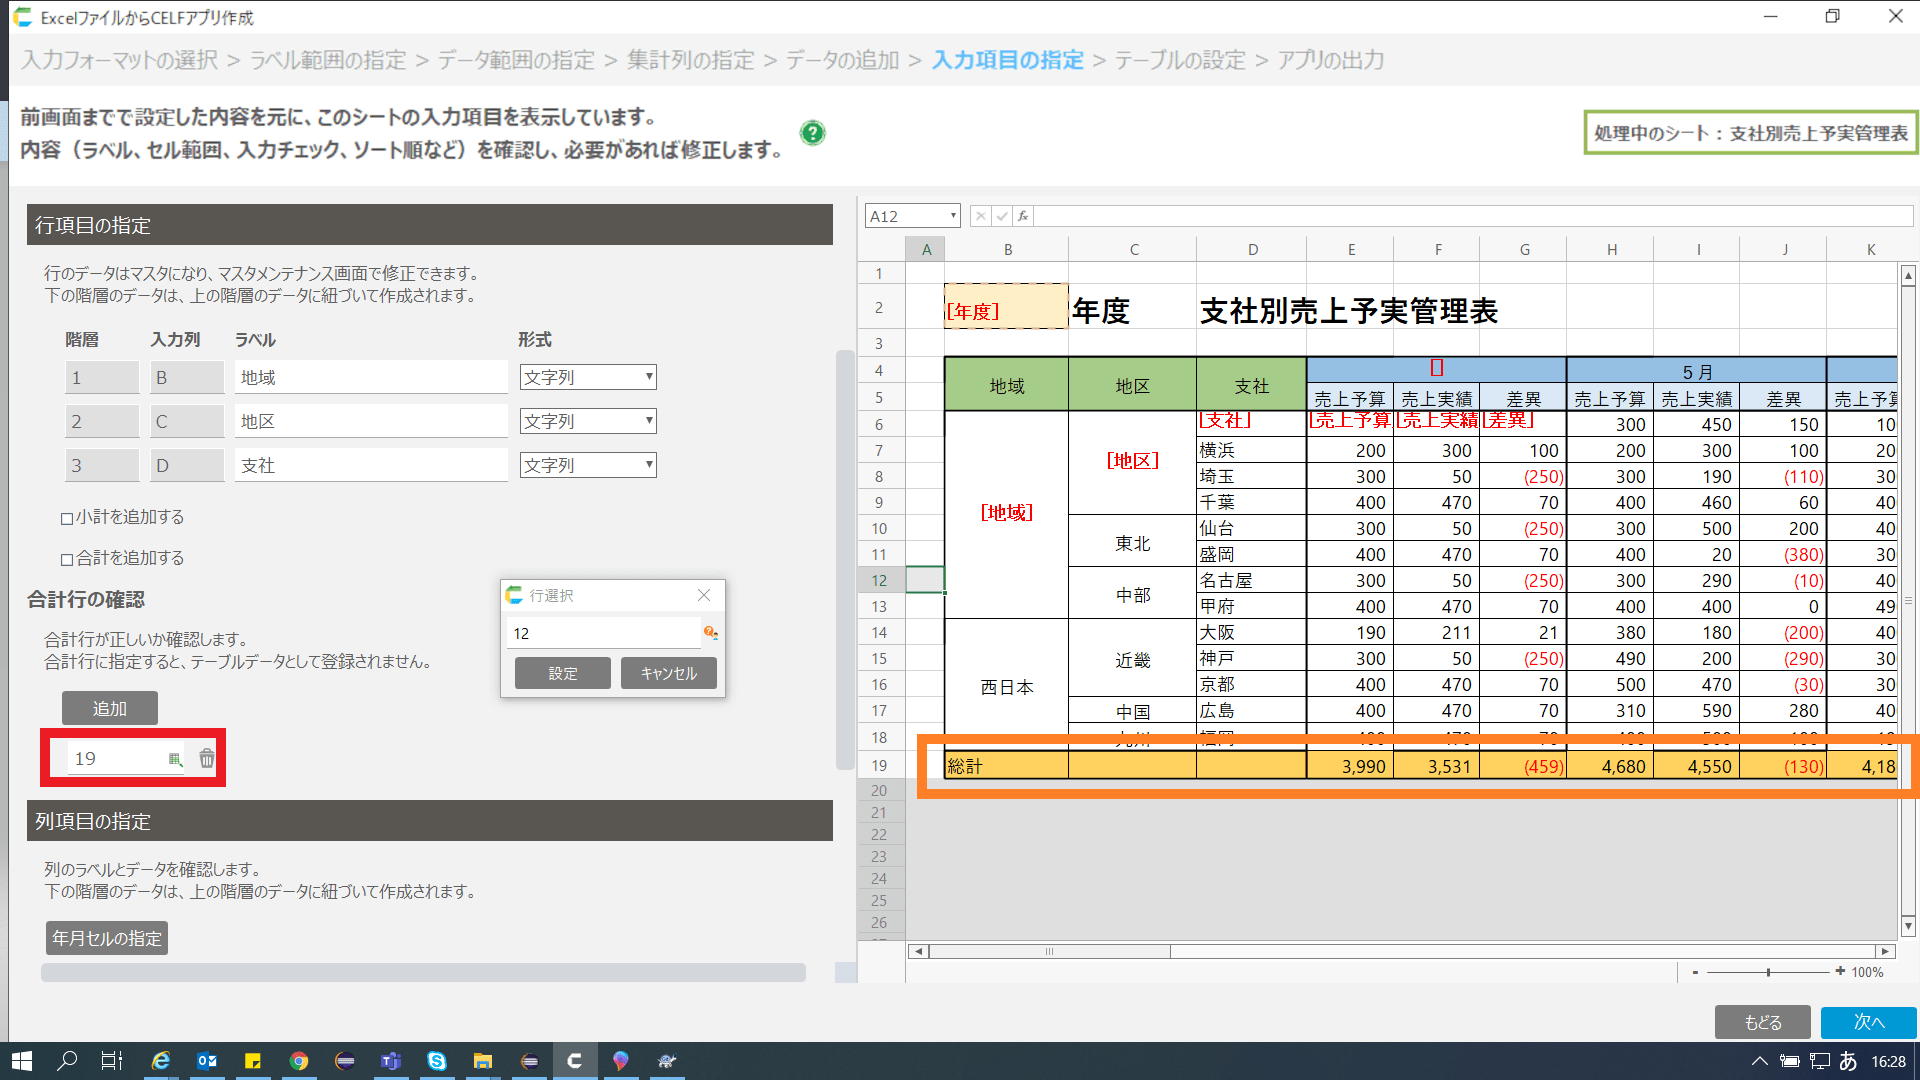Click the 地区 label input field
This screenshot has width=1920, height=1080.
coord(371,421)
